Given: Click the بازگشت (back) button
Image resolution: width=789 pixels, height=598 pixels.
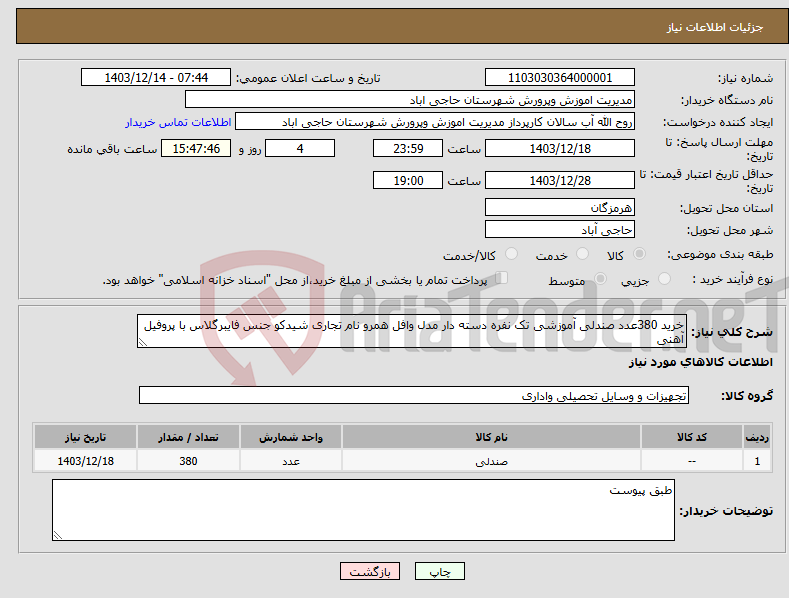Looking at the screenshot, I should [369, 571].
